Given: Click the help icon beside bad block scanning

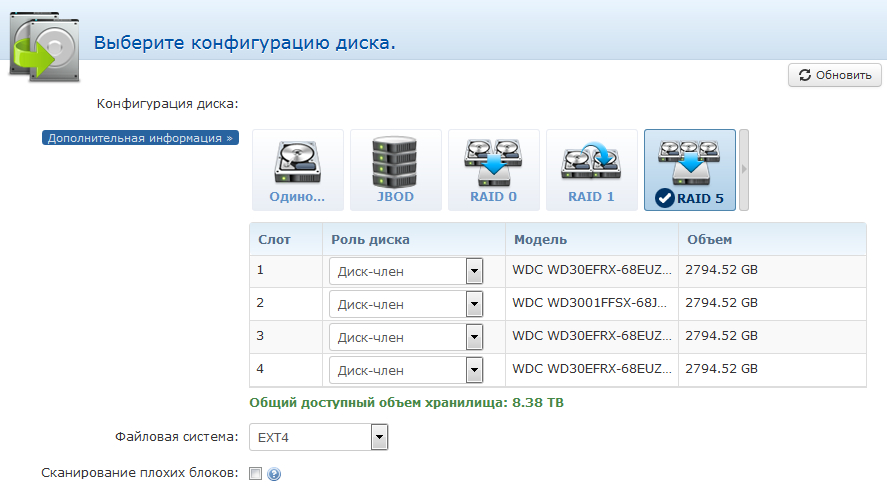Looking at the screenshot, I should click(x=273, y=474).
